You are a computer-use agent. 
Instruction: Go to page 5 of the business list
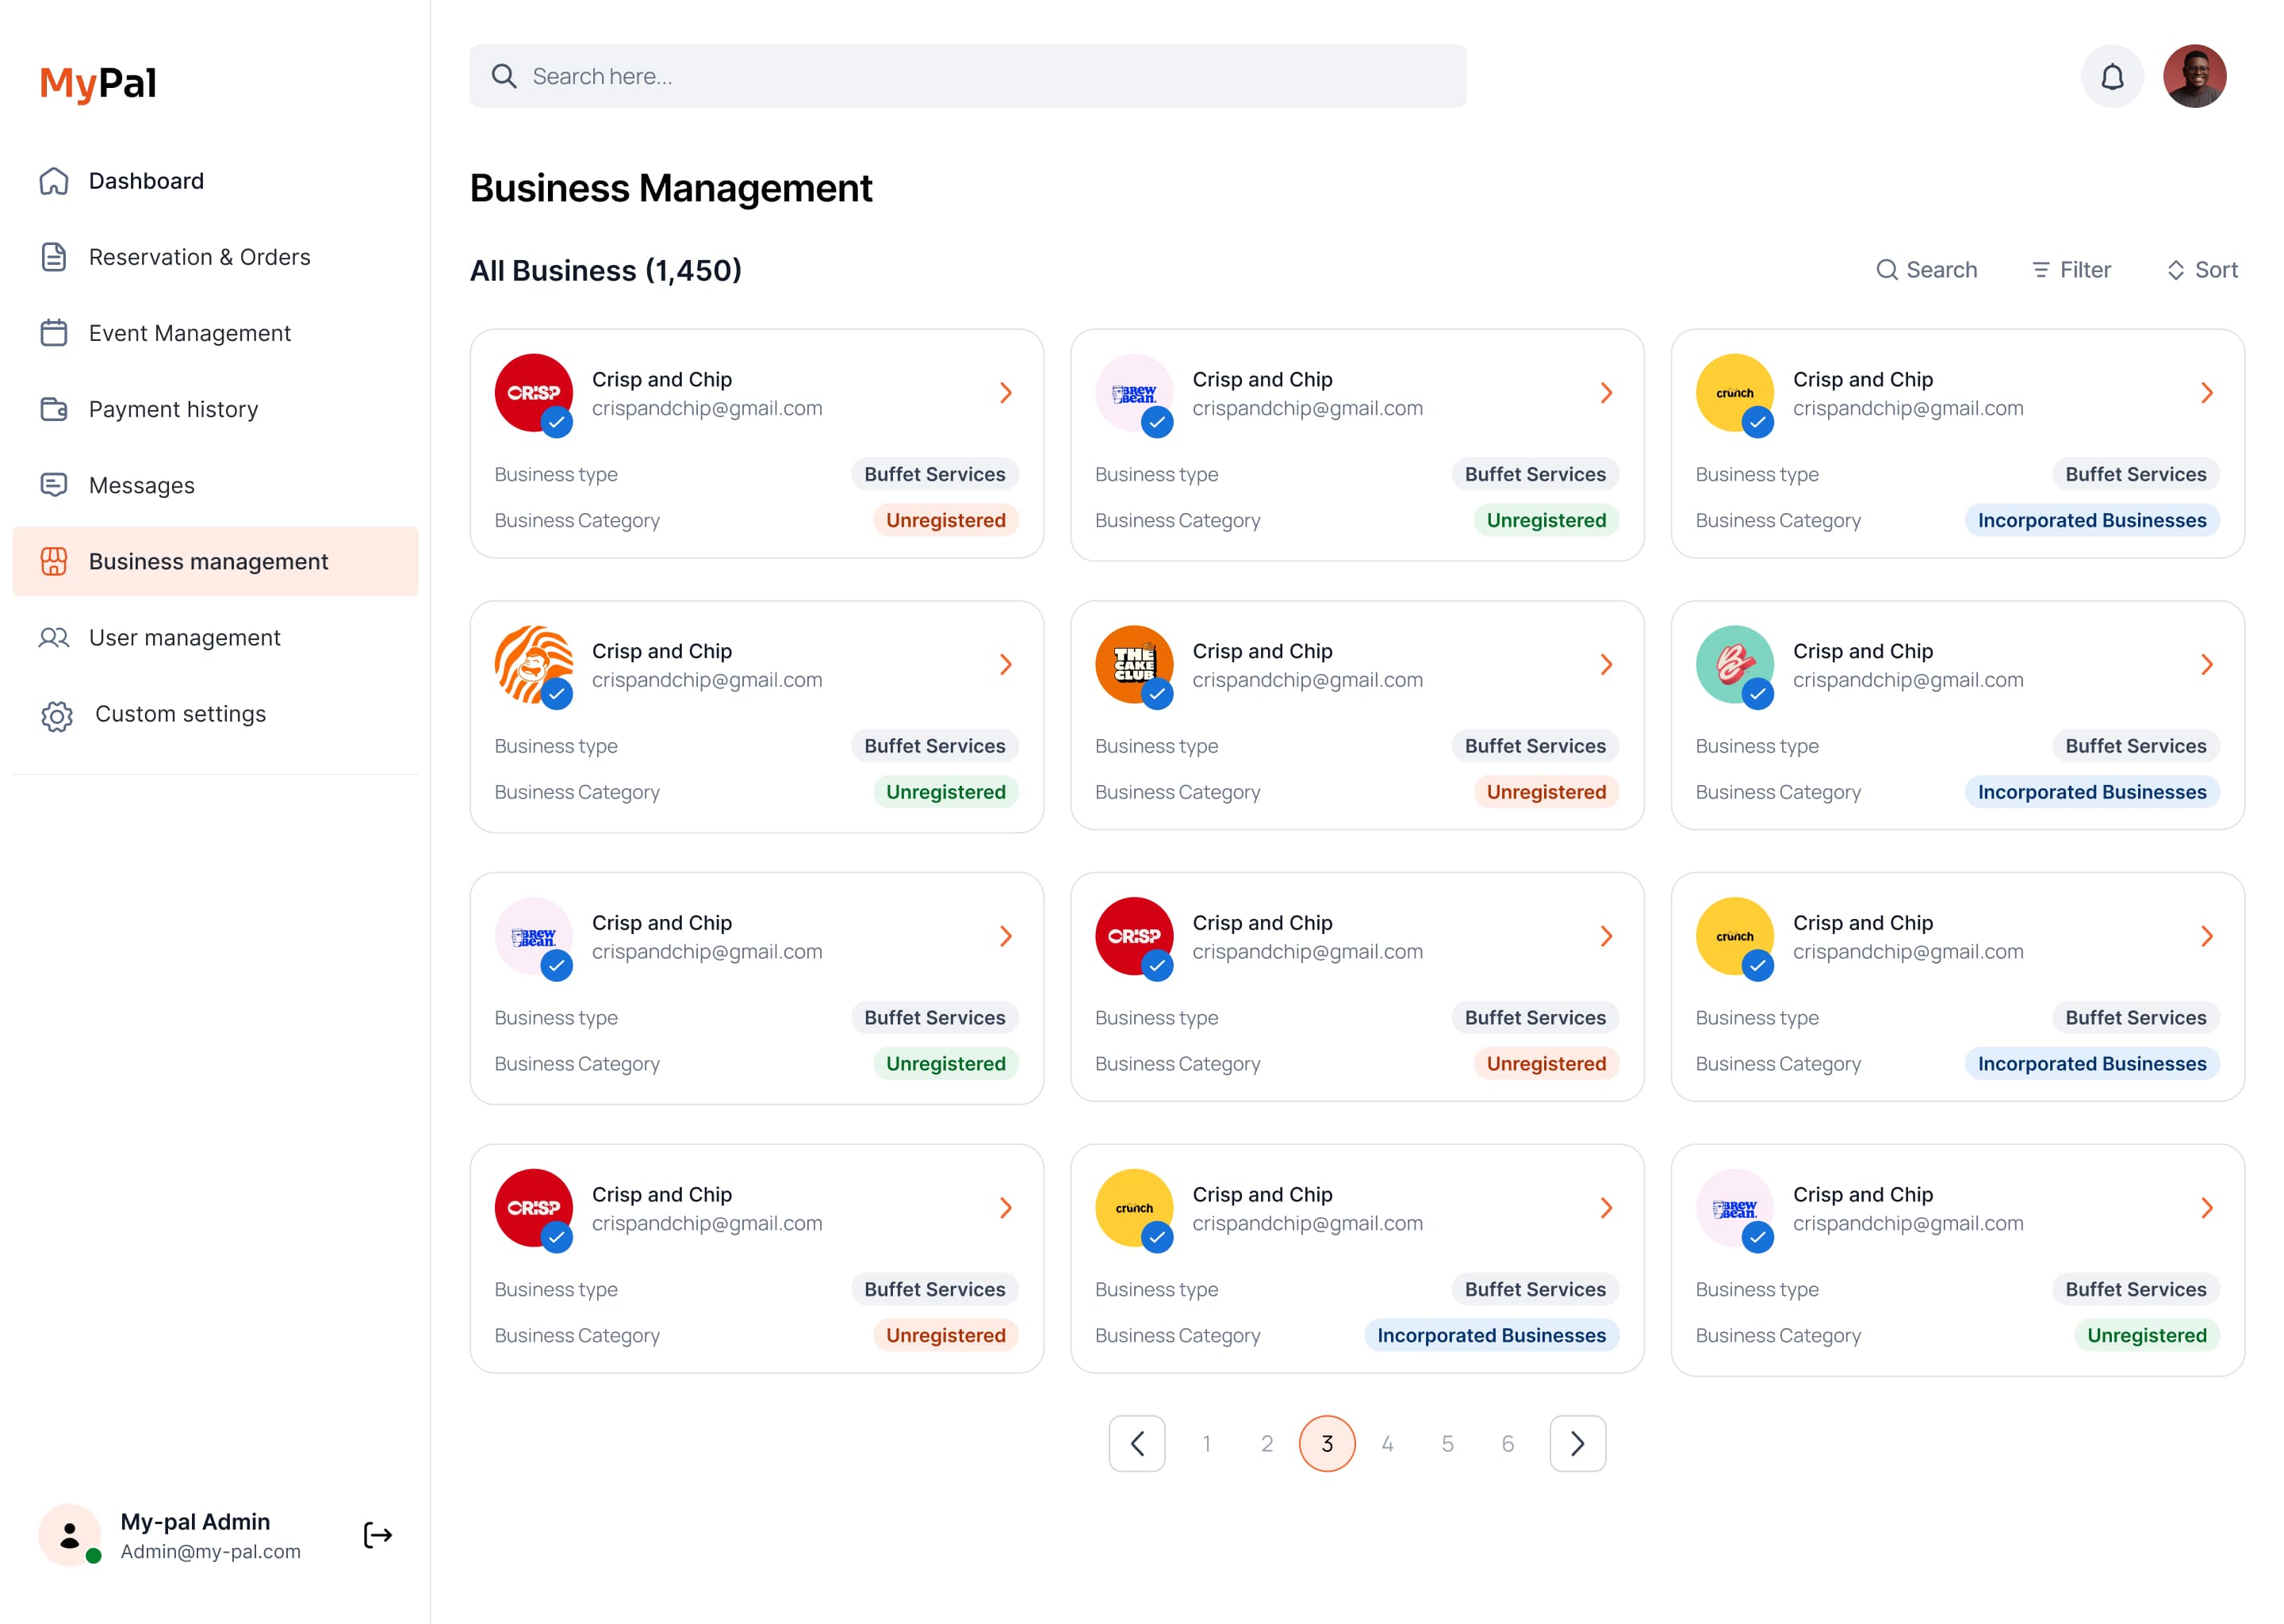pos(1447,1443)
